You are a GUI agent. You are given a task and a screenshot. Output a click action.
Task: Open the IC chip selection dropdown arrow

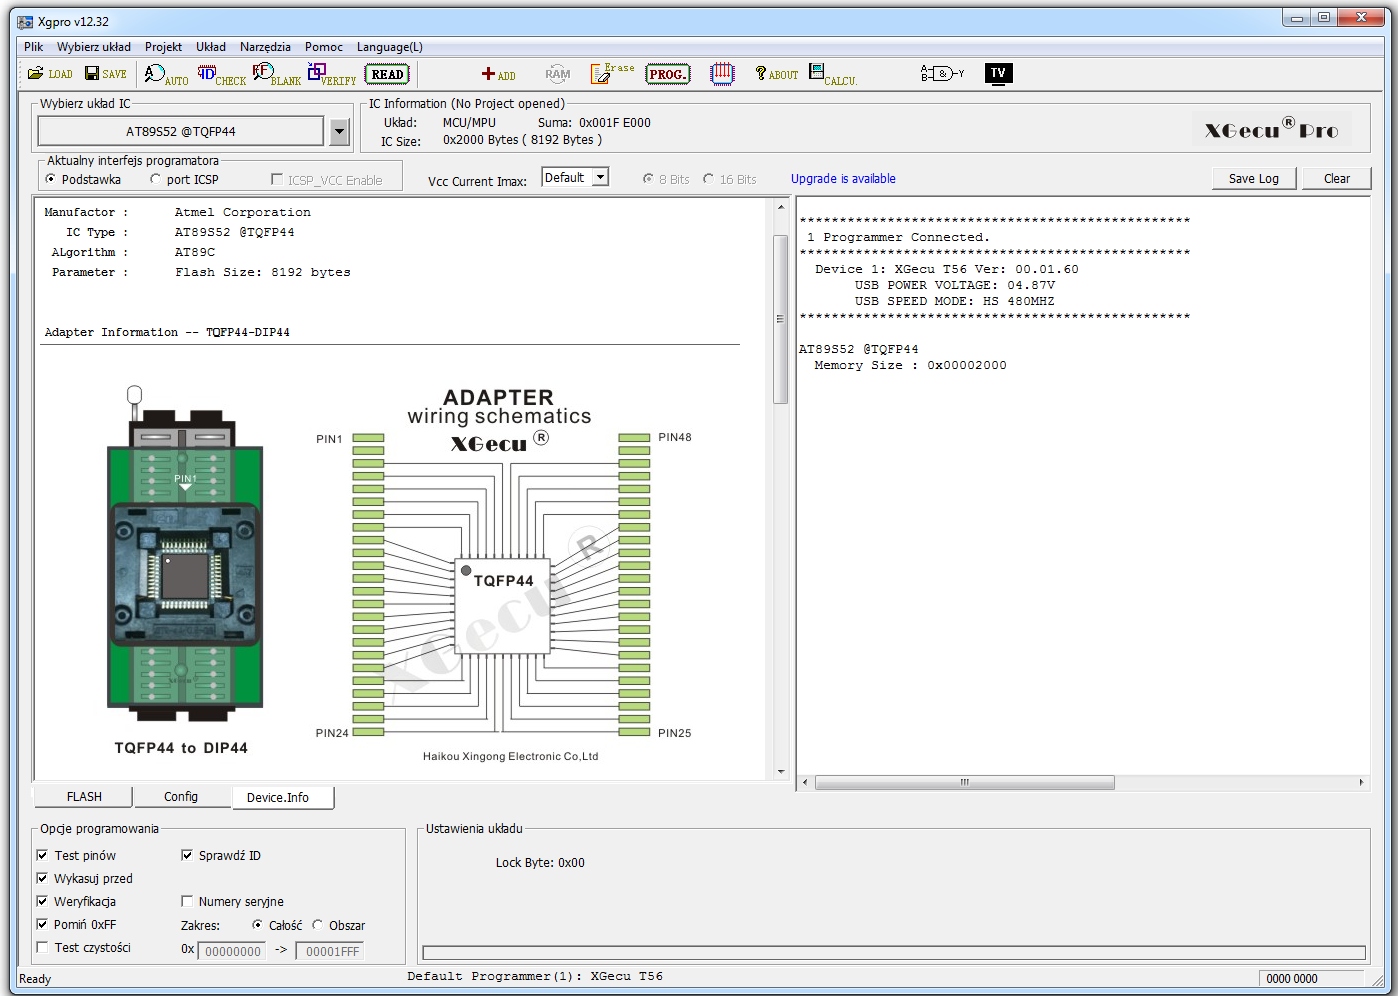[340, 131]
